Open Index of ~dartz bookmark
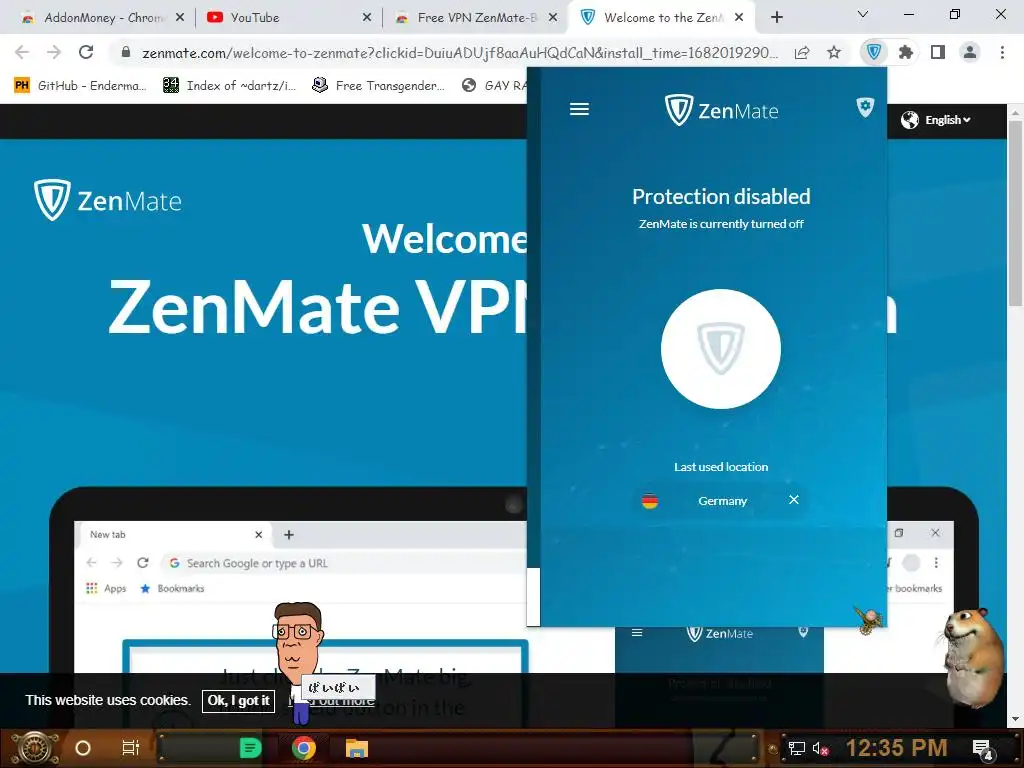1024x768 pixels. pos(230,86)
